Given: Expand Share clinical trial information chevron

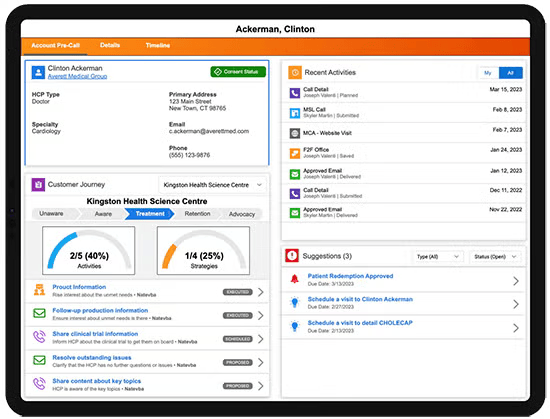Looking at the screenshot, I should [261, 339].
